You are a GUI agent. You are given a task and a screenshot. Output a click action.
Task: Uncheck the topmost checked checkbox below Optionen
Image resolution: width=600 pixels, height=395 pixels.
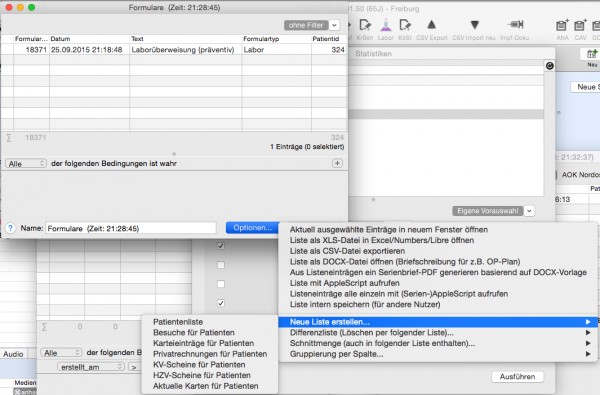(x=221, y=246)
